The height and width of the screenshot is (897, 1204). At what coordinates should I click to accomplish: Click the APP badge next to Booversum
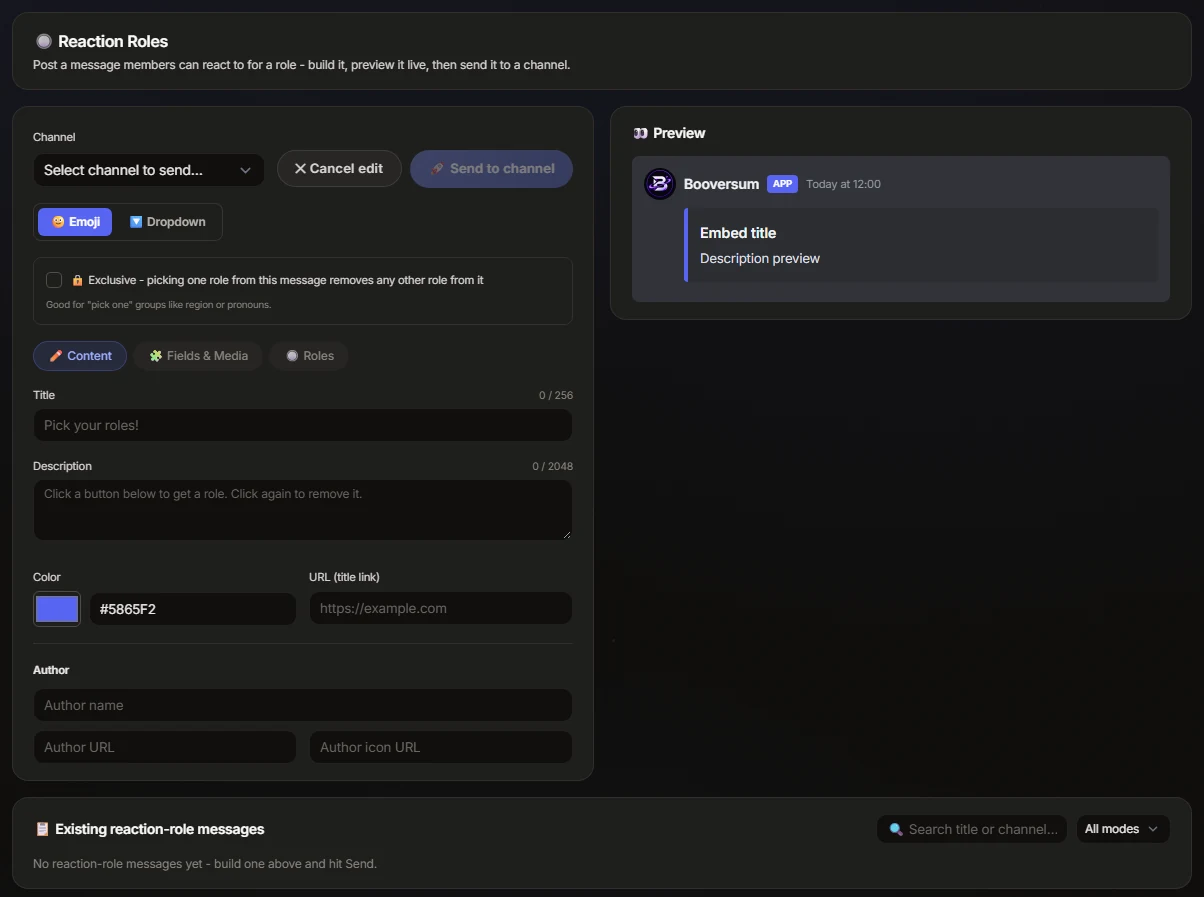[782, 184]
